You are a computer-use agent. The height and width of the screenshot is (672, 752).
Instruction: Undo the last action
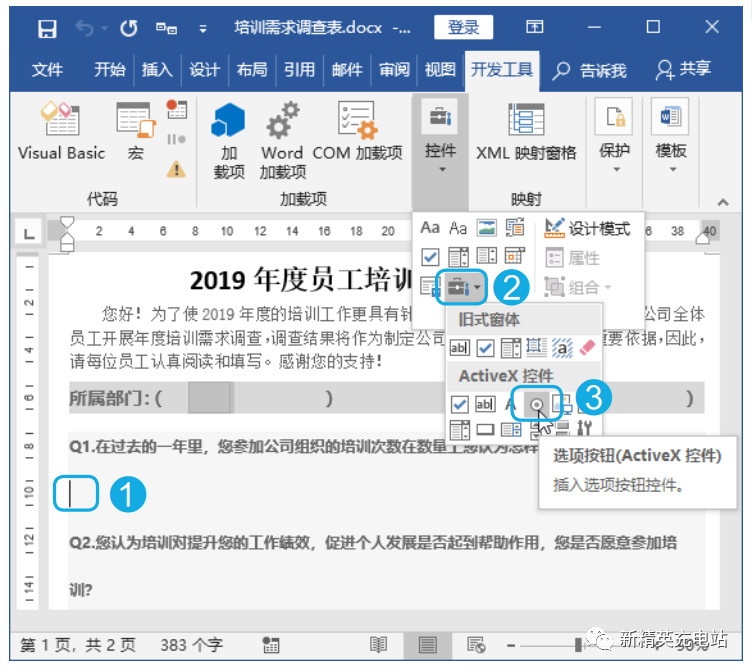(84, 29)
